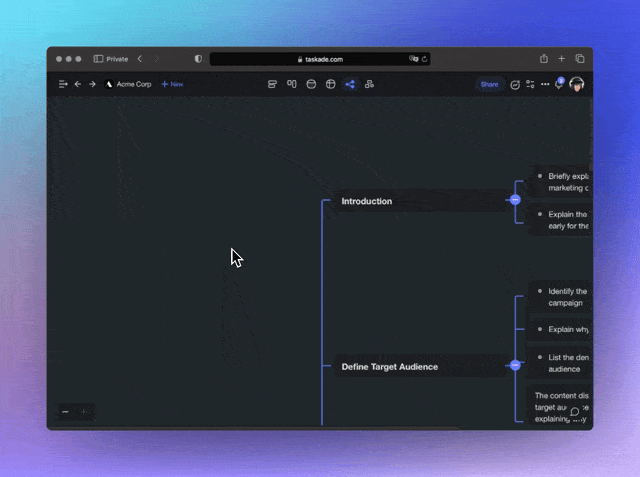Screen dimensions: 640x477
Task: Select the mind map view icon
Action: [350, 84]
